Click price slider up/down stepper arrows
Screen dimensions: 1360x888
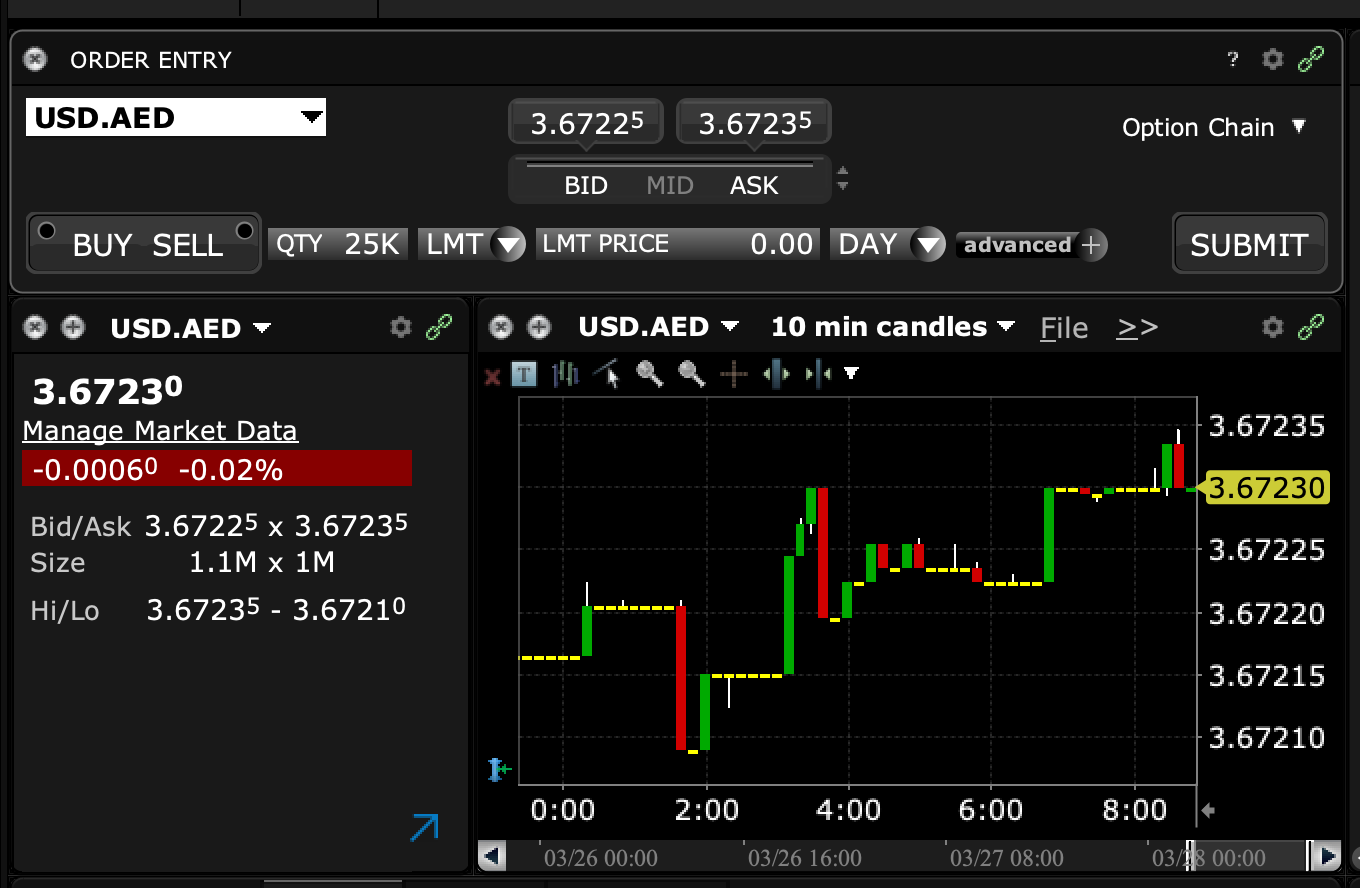pos(842,178)
